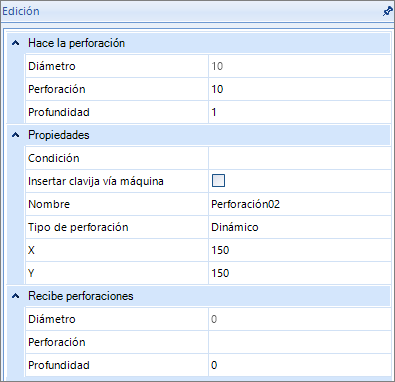395x382 pixels.
Task: Collapse the Propiedades section
Action: pos(15,135)
